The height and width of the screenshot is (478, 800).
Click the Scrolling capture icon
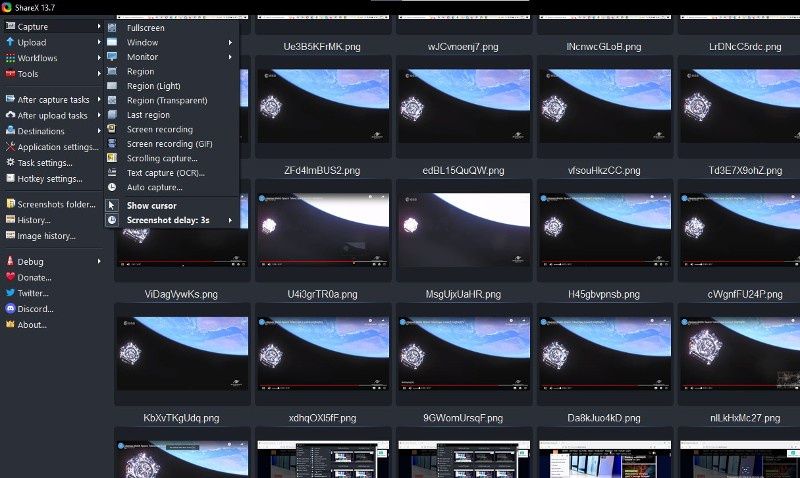click(112, 158)
